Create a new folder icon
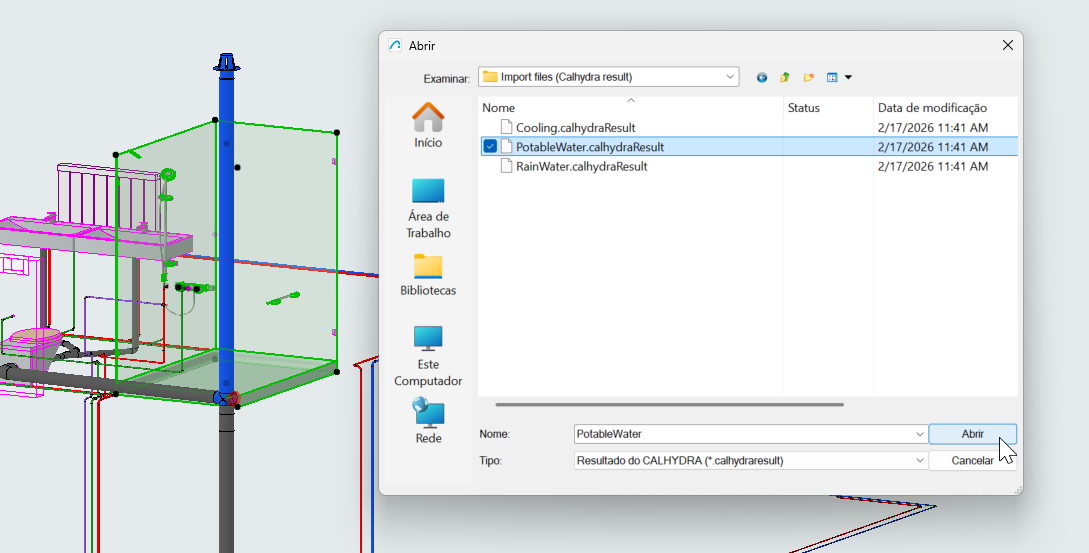The image size is (1089, 553). coord(808,78)
